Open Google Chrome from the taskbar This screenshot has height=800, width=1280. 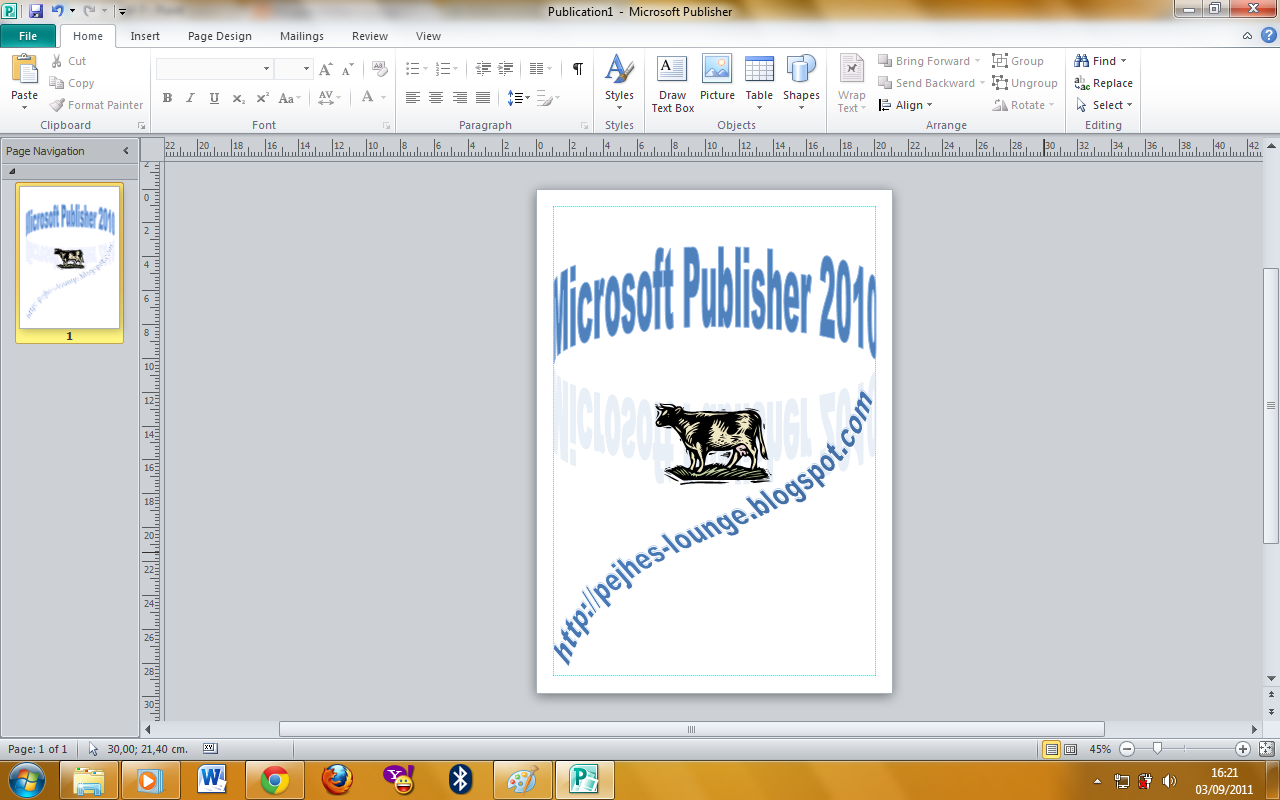(x=275, y=780)
